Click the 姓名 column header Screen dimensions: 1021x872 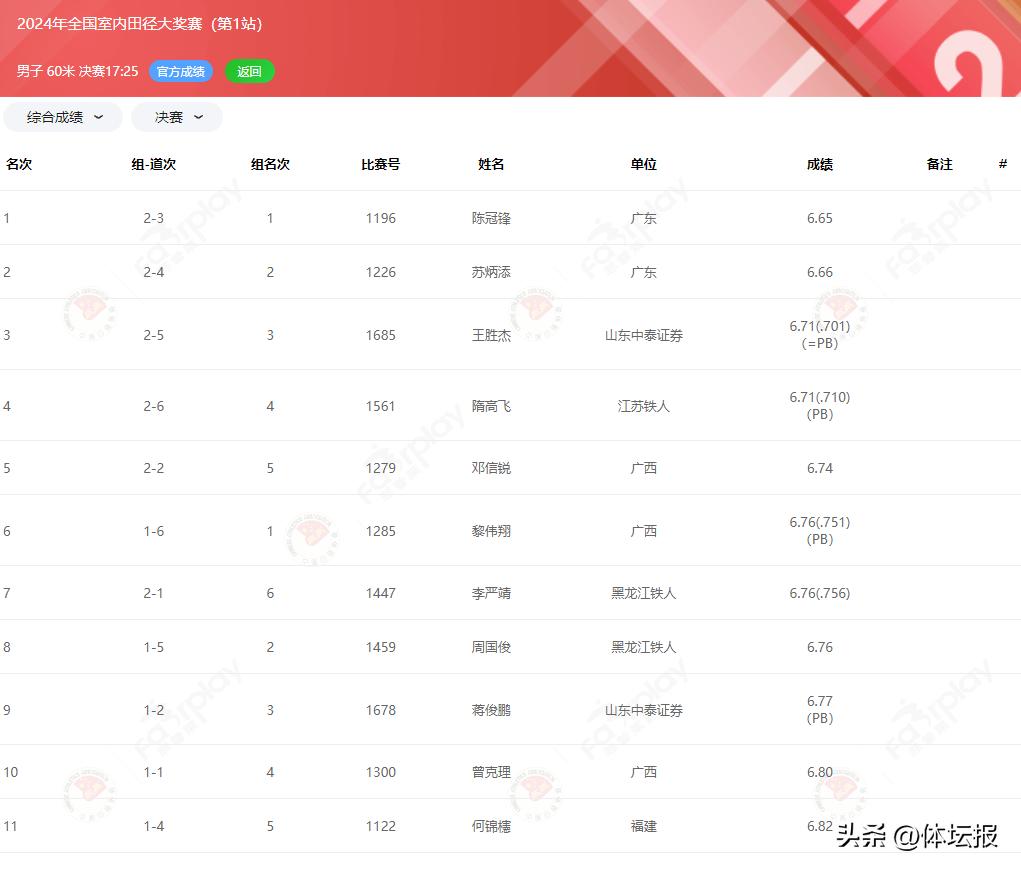click(491, 164)
